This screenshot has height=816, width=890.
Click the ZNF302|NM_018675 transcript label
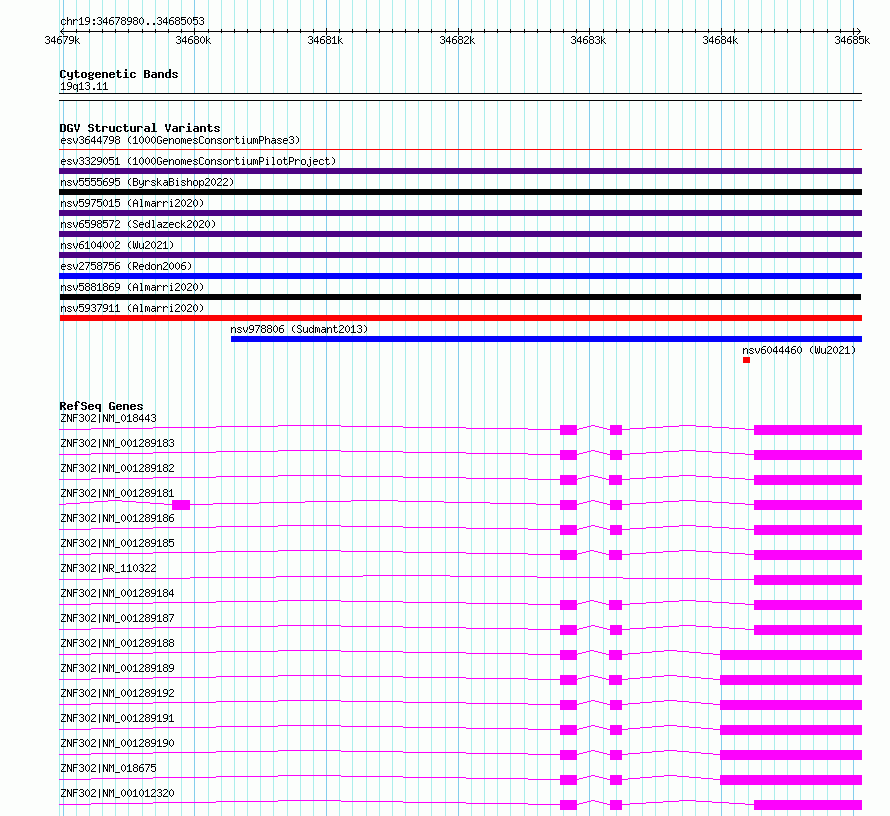click(108, 768)
